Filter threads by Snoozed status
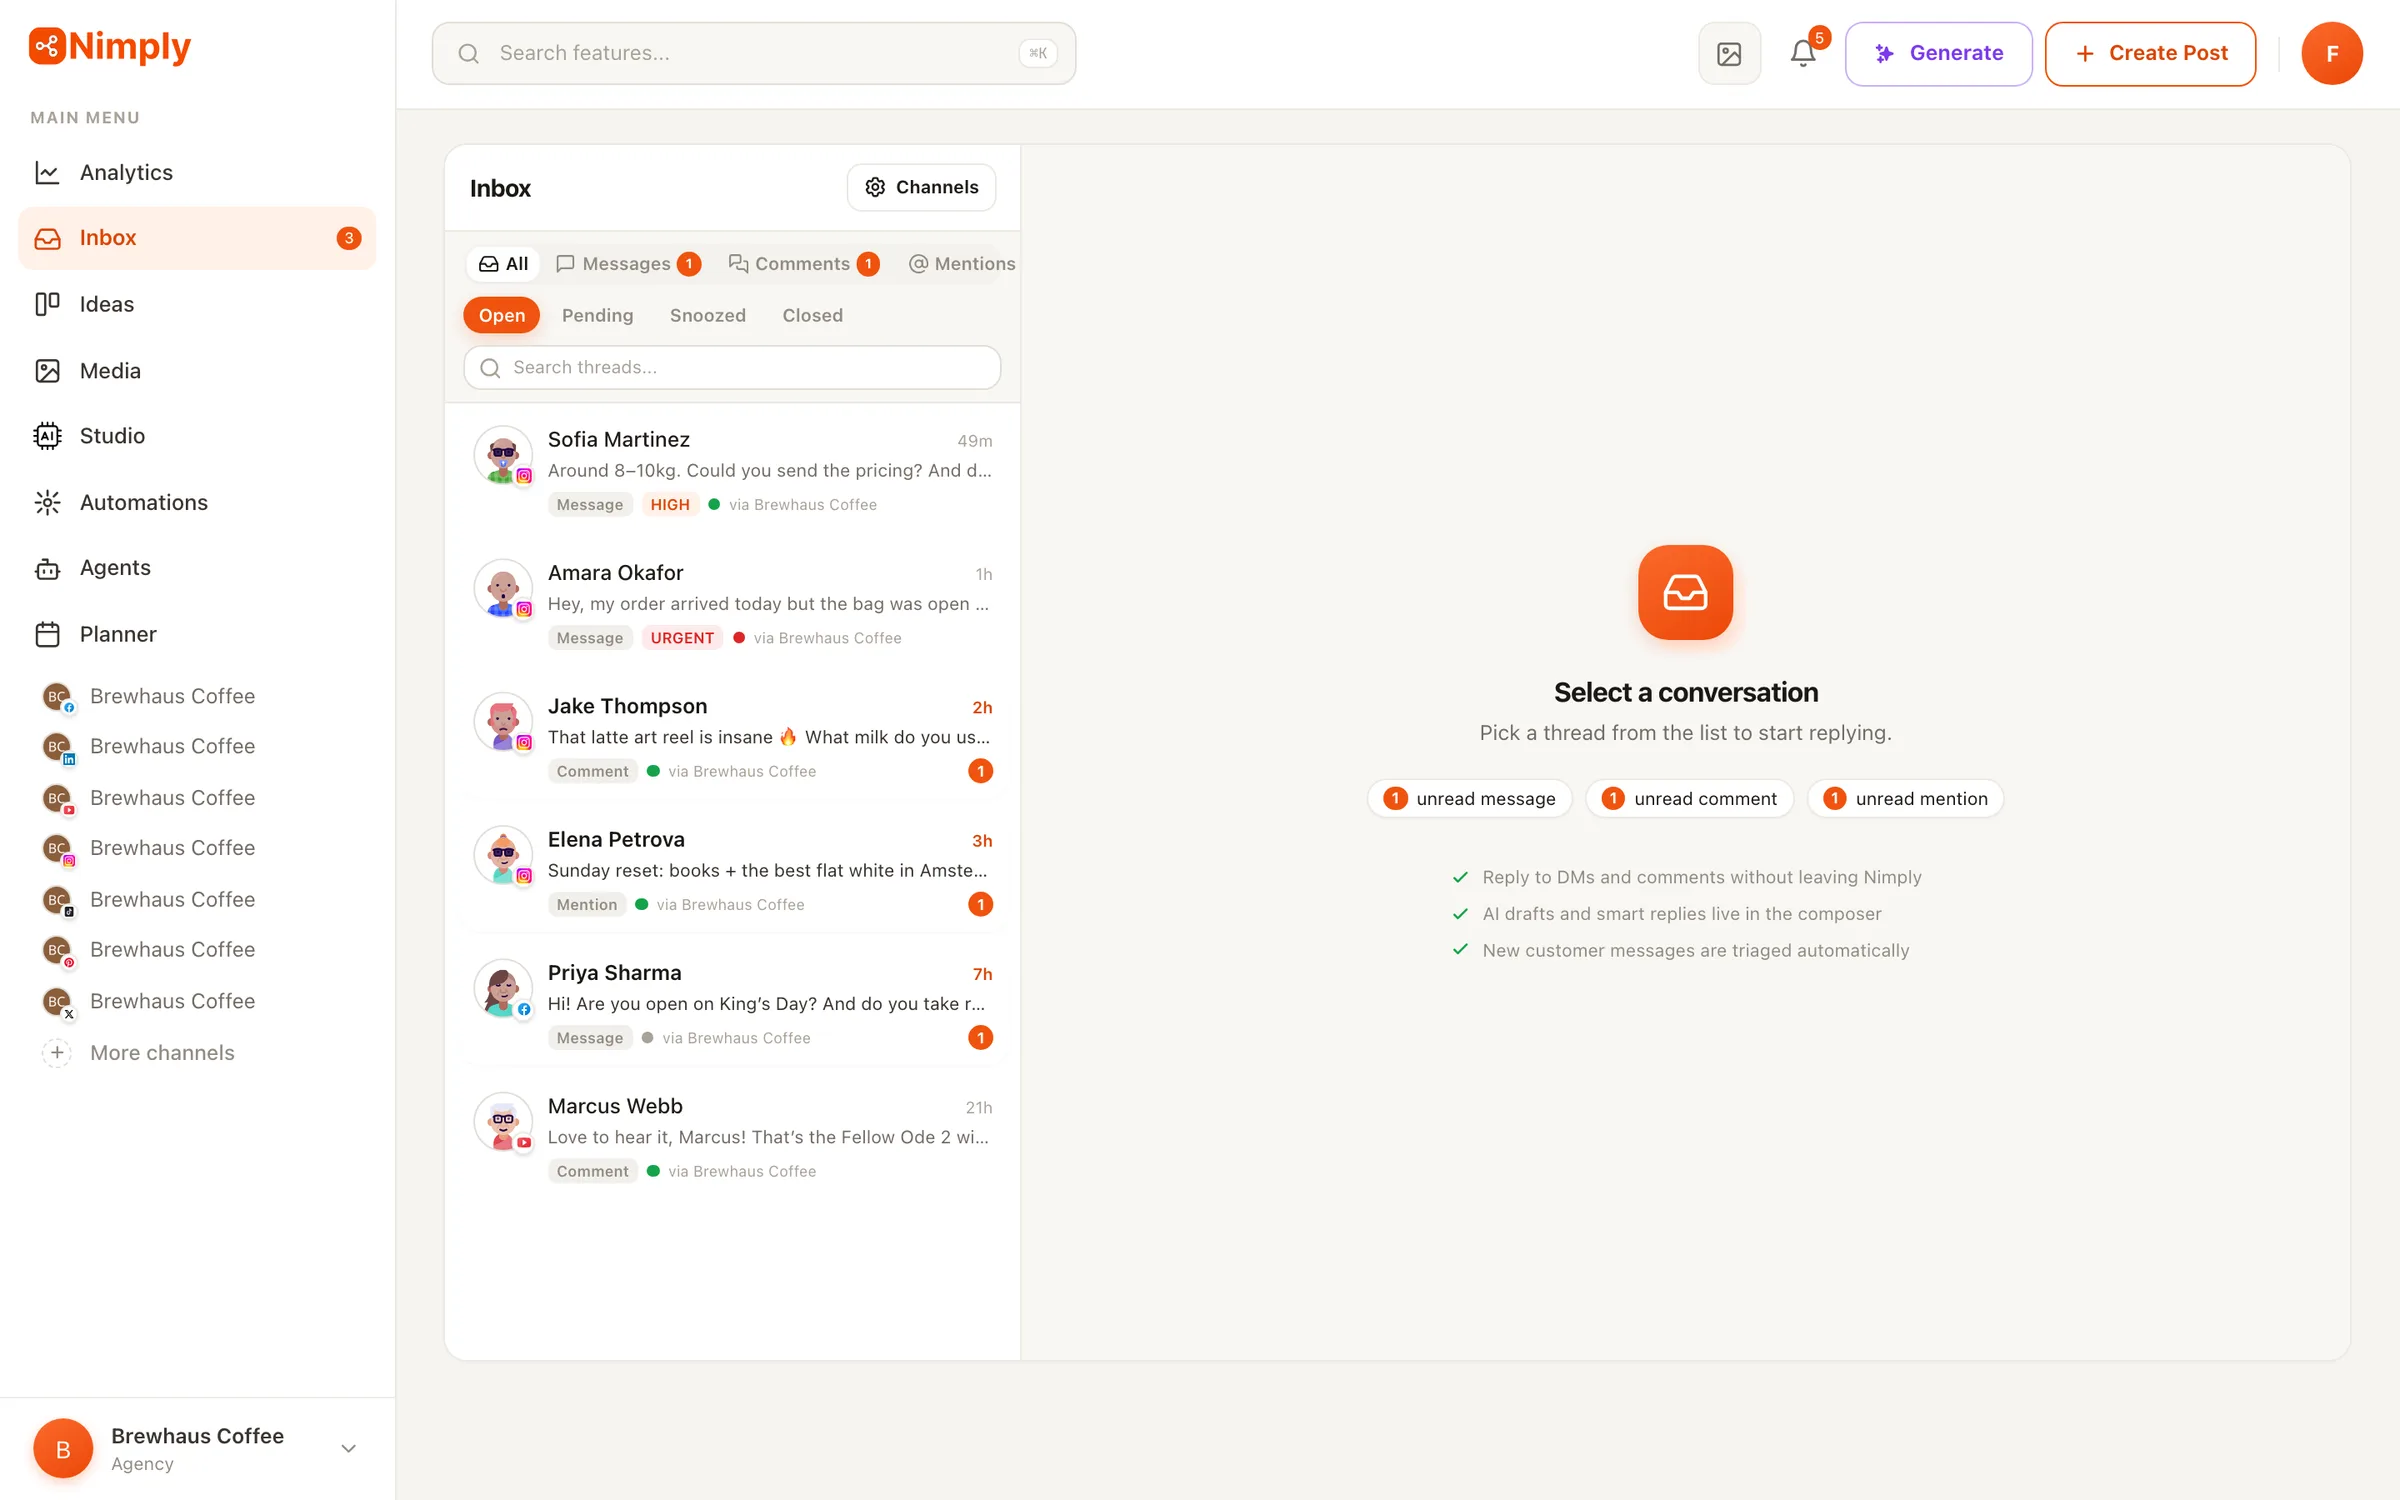 click(707, 315)
